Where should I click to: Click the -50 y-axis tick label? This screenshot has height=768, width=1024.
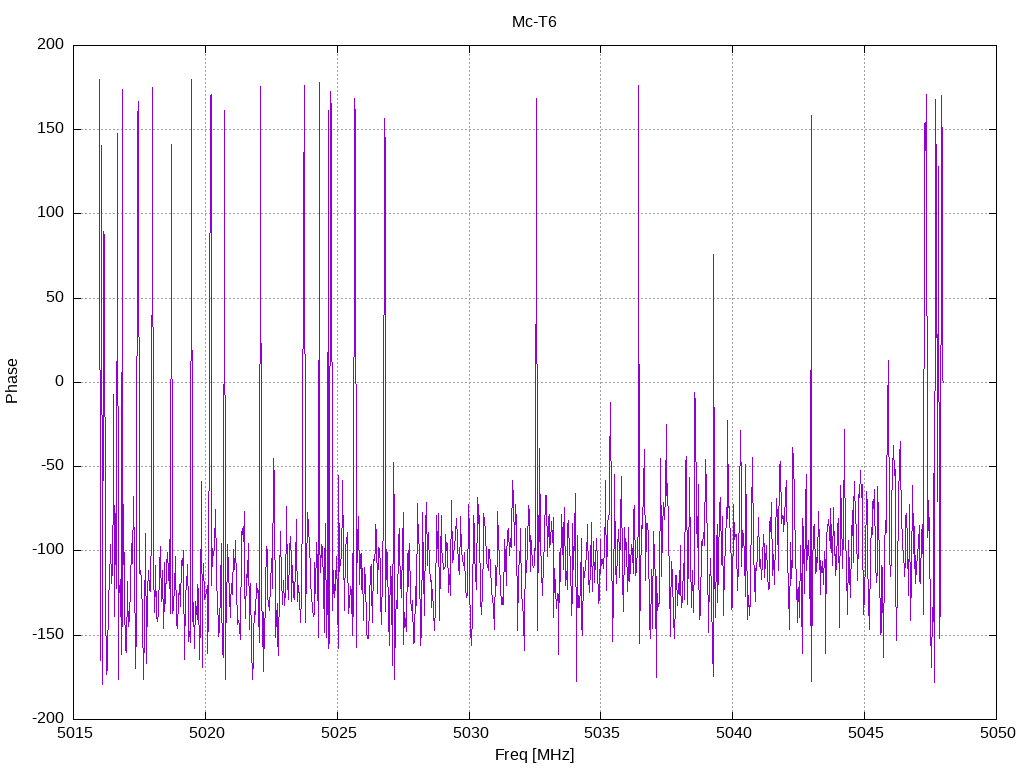[53, 466]
